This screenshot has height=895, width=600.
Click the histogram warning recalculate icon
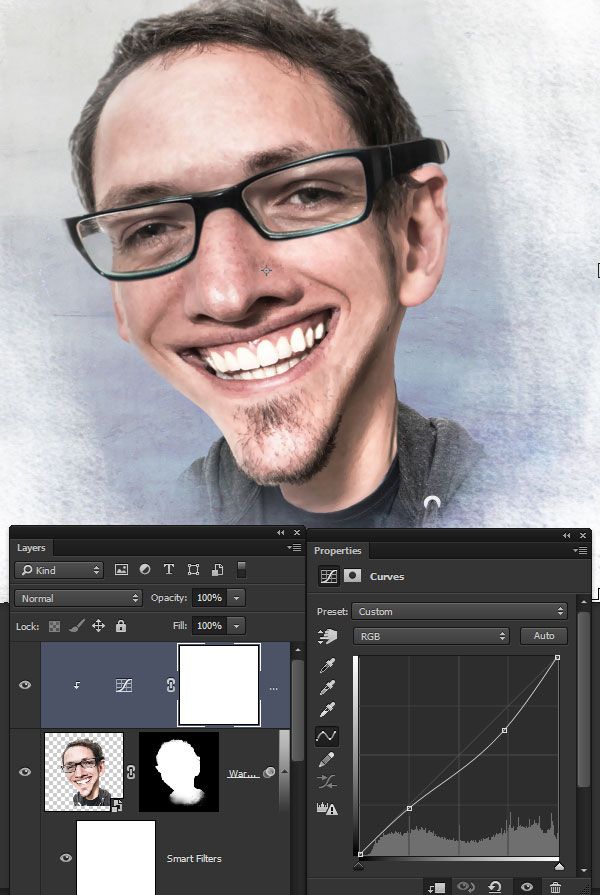click(x=327, y=808)
